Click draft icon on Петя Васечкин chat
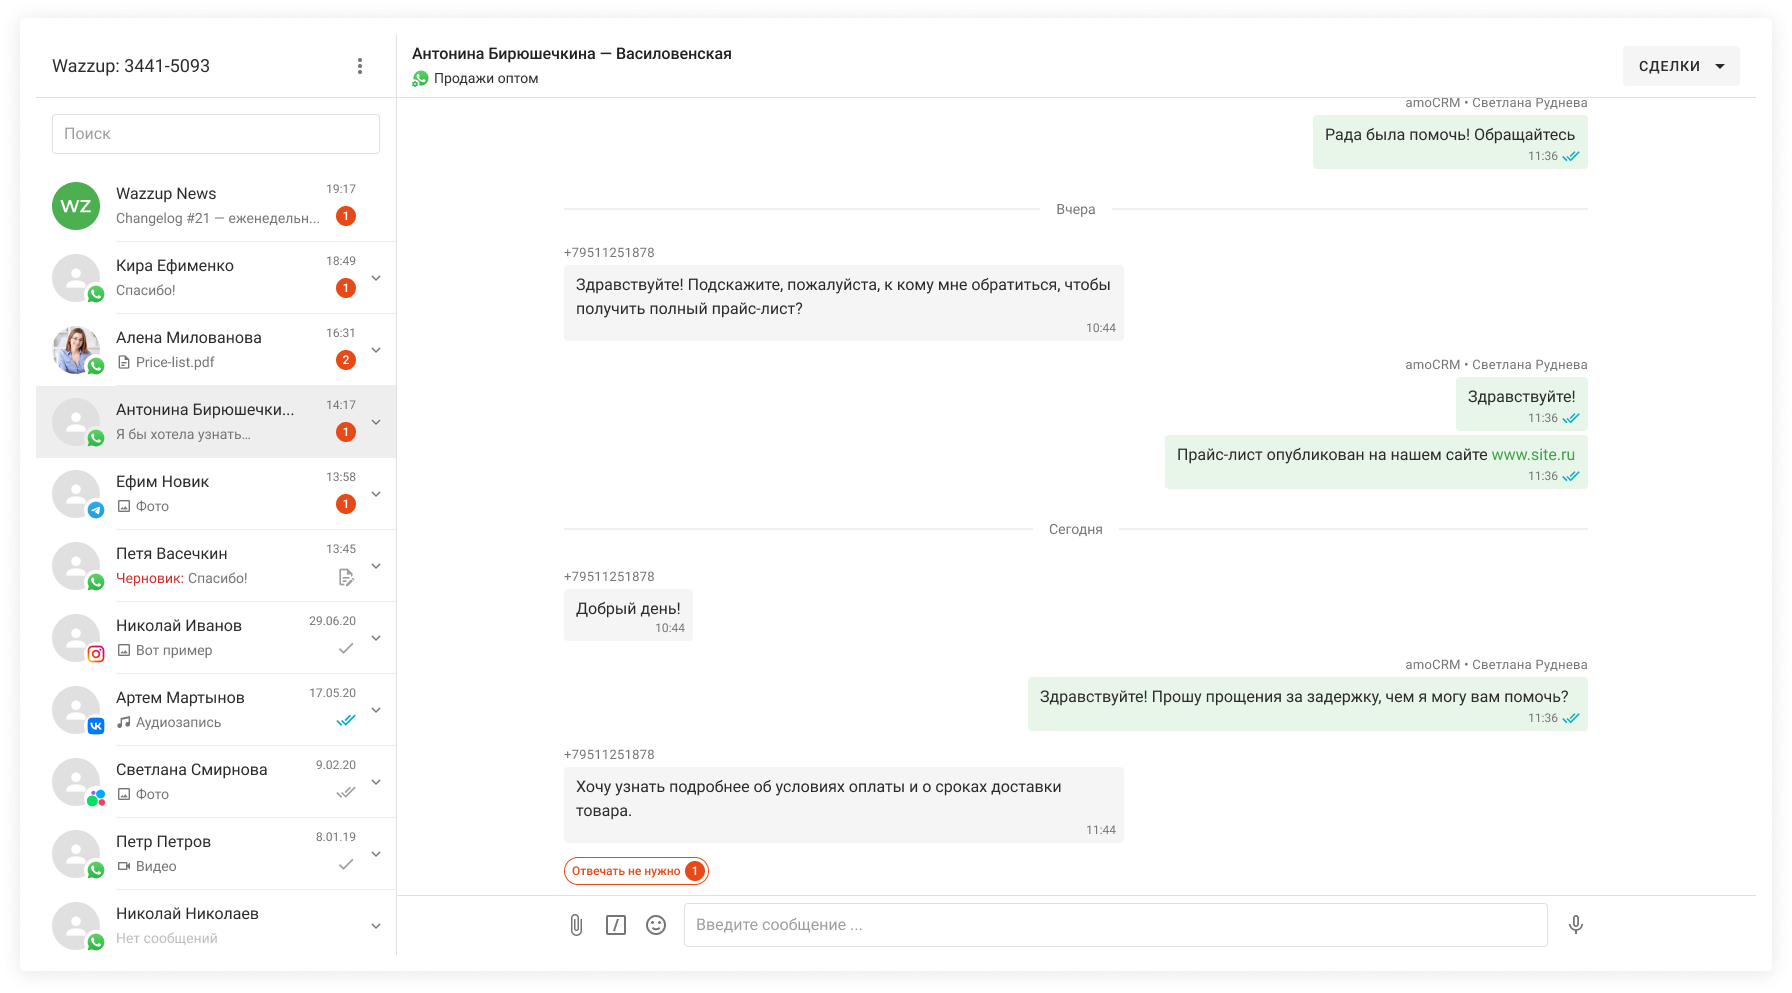 pyautogui.click(x=346, y=577)
